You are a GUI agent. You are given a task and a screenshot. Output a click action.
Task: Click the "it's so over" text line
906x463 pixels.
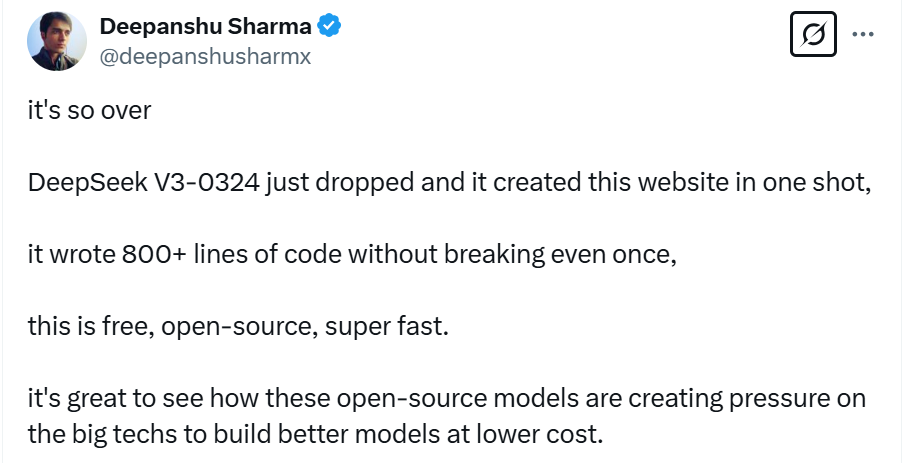tap(89, 109)
